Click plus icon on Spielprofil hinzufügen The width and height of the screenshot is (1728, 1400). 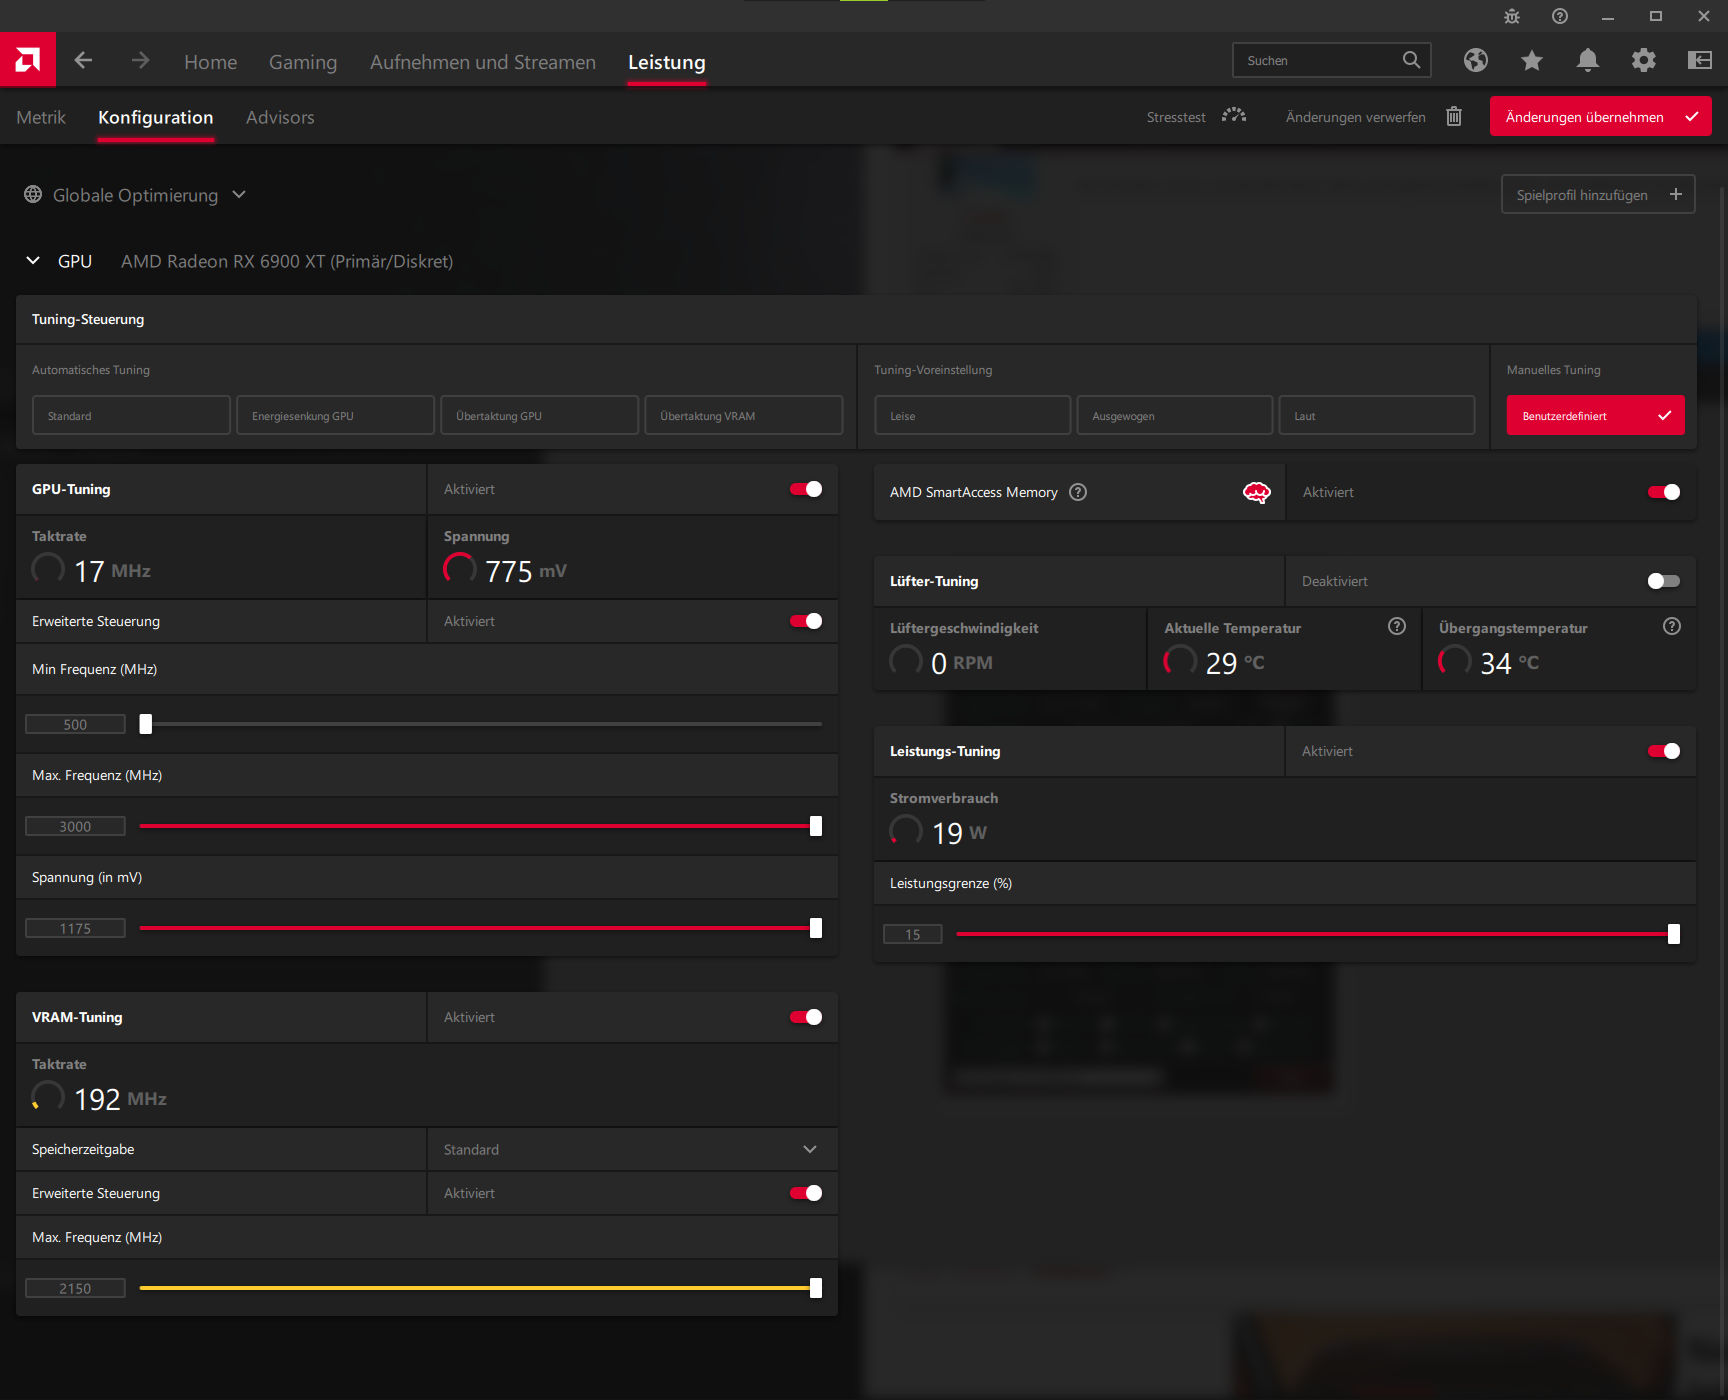[x=1676, y=195]
